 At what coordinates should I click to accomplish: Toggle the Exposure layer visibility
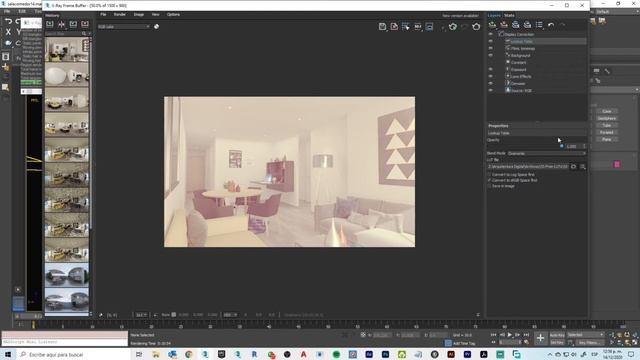pyautogui.click(x=491, y=69)
